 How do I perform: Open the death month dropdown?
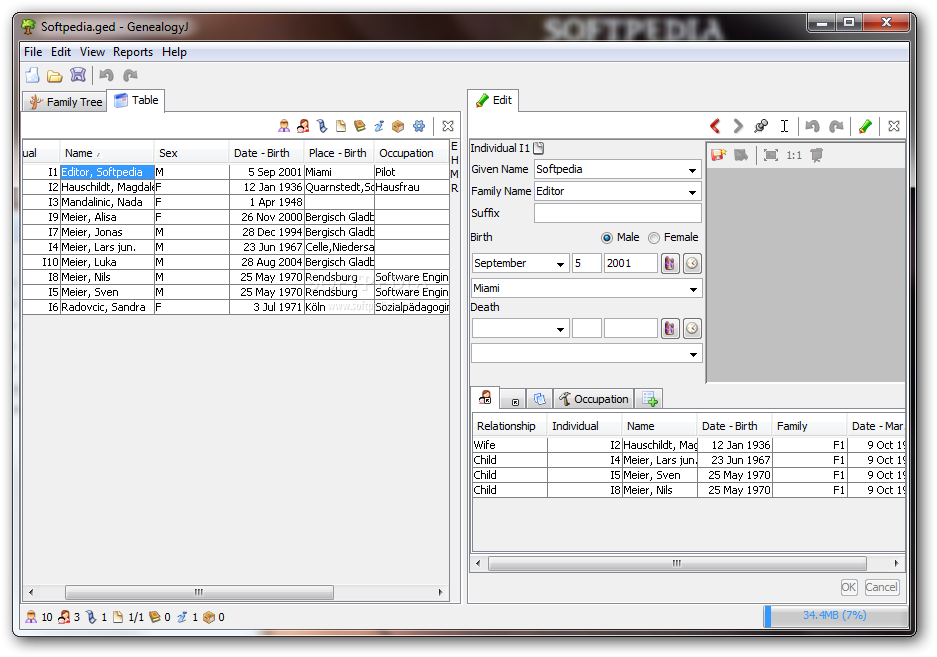click(560, 329)
